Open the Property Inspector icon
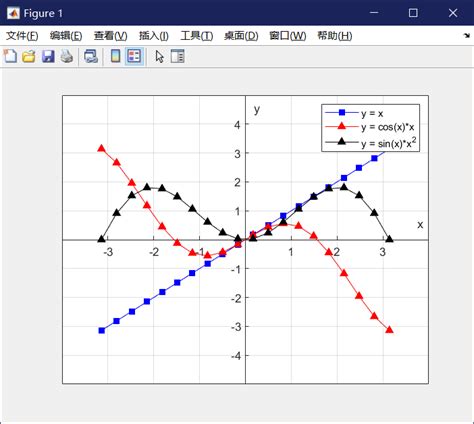The height and width of the screenshot is (424, 474). pyautogui.click(x=177, y=56)
